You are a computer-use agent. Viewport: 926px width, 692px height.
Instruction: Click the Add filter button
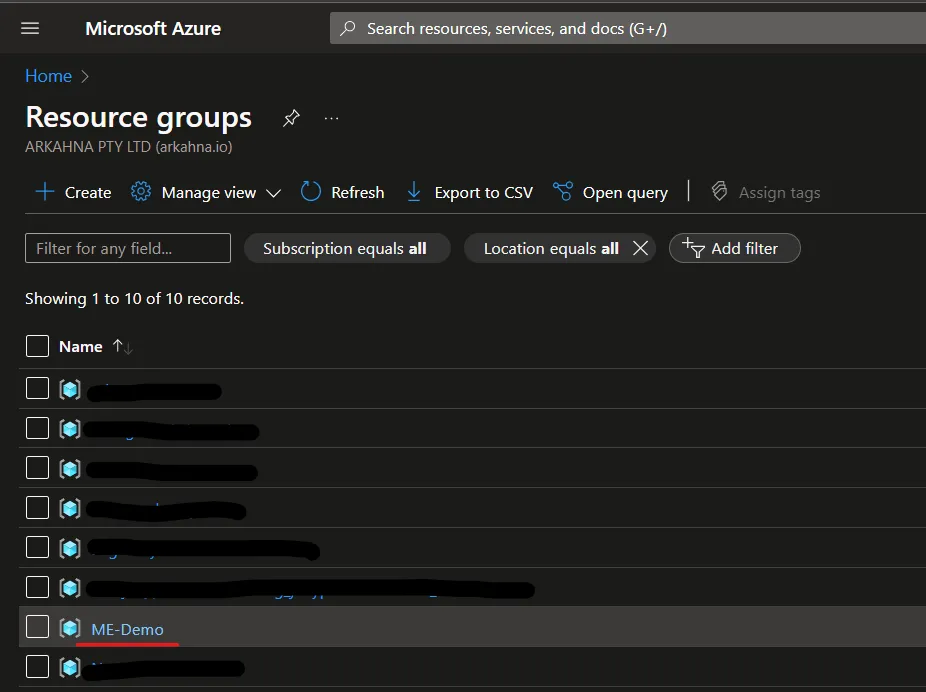pos(735,248)
